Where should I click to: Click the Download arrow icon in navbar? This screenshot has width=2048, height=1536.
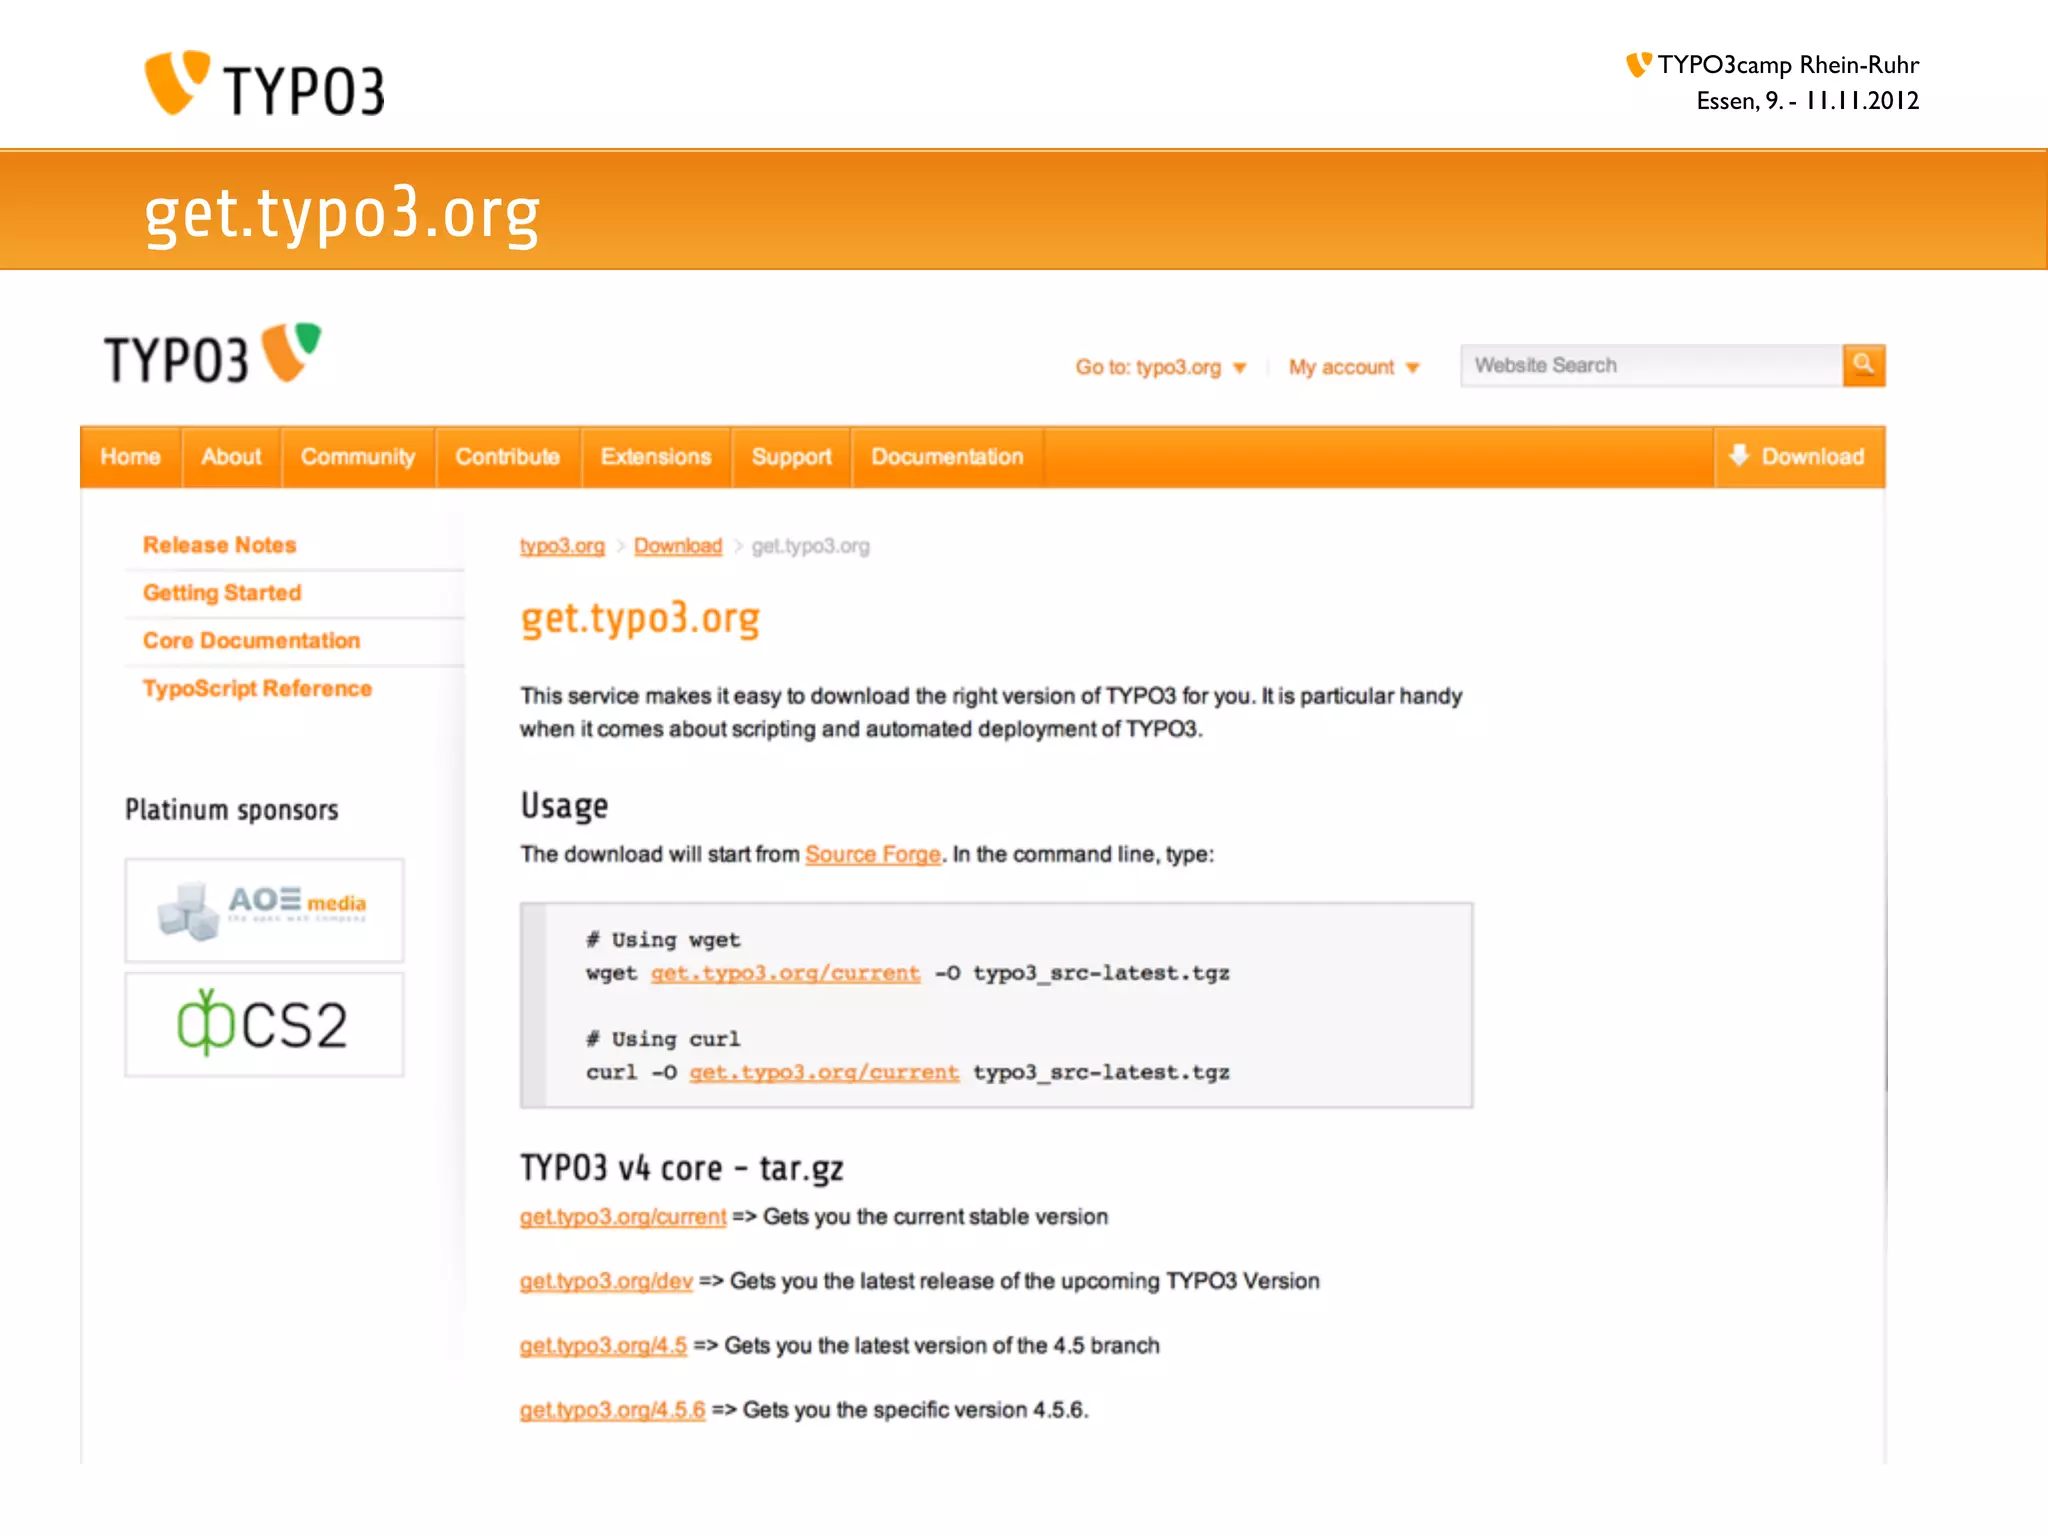[x=1739, y=455]
